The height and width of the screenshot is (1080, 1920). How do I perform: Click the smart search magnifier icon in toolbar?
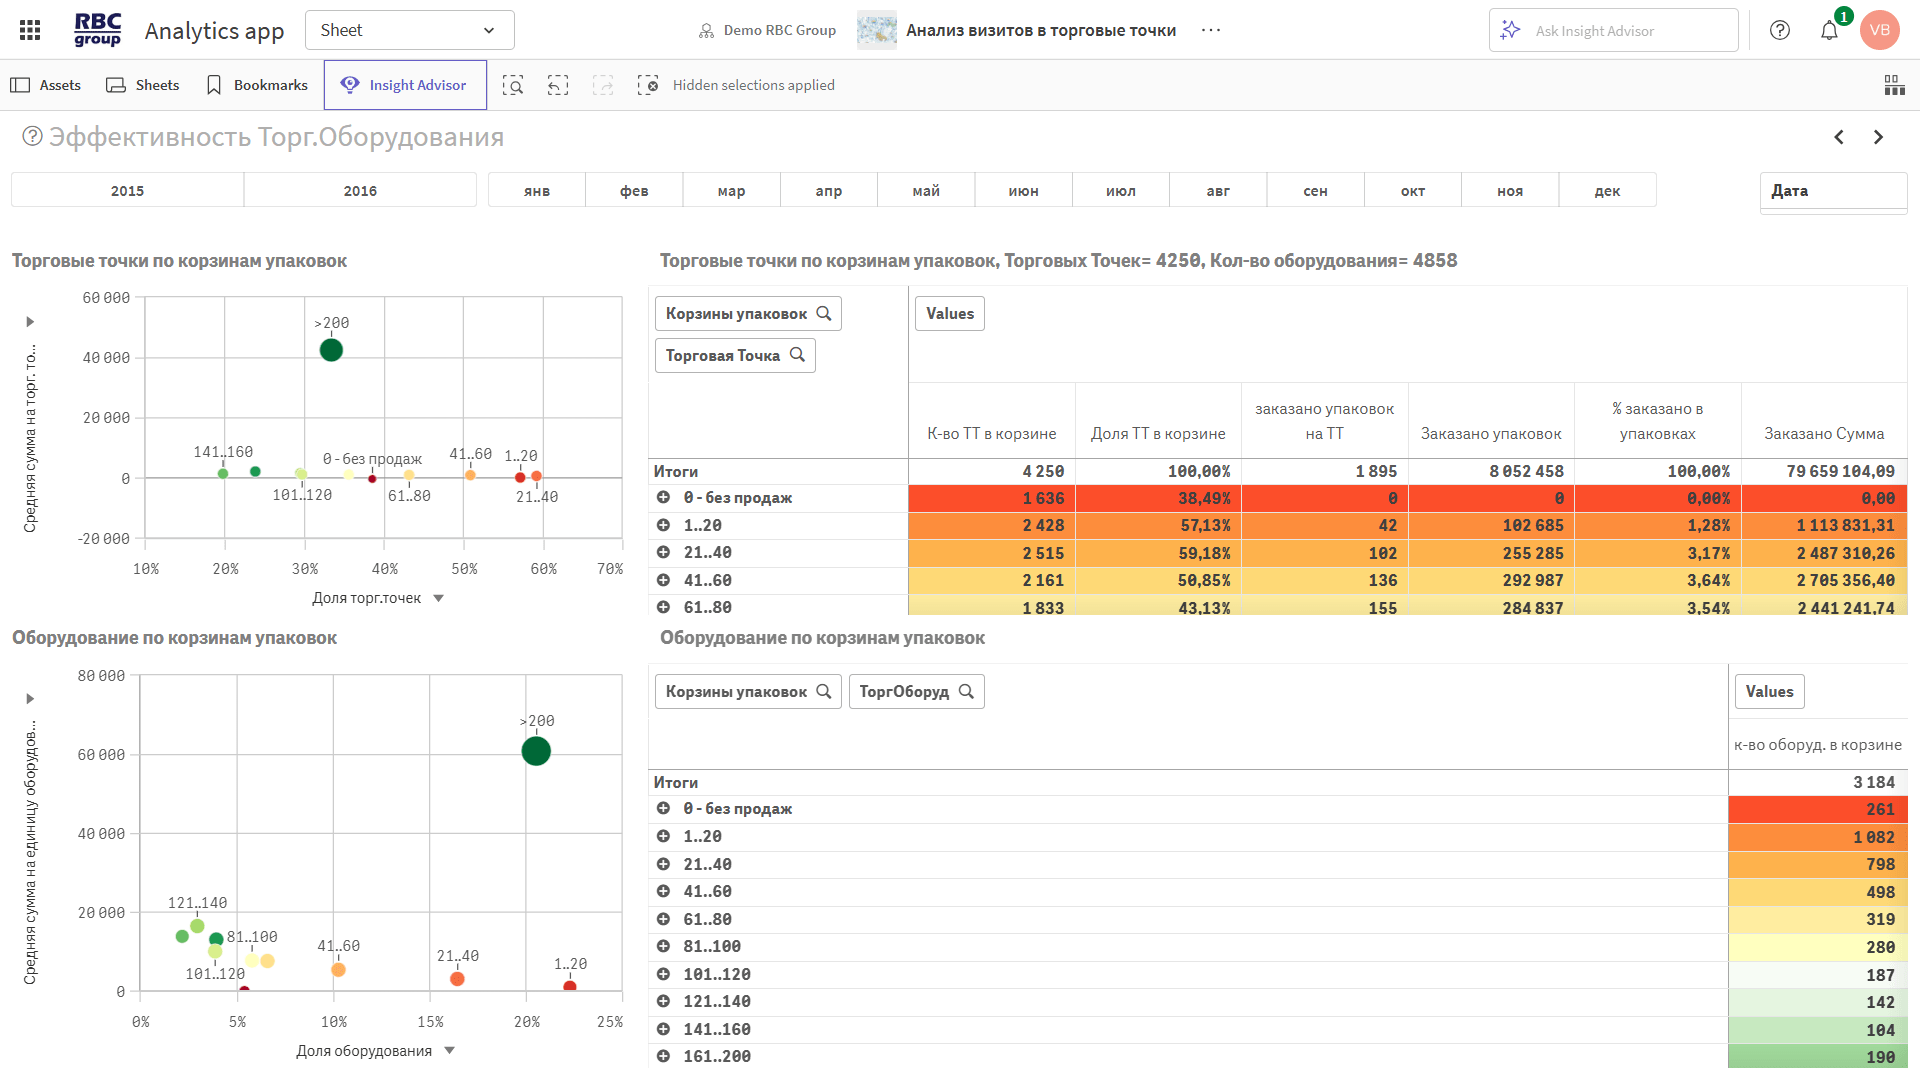coord(512,85)
